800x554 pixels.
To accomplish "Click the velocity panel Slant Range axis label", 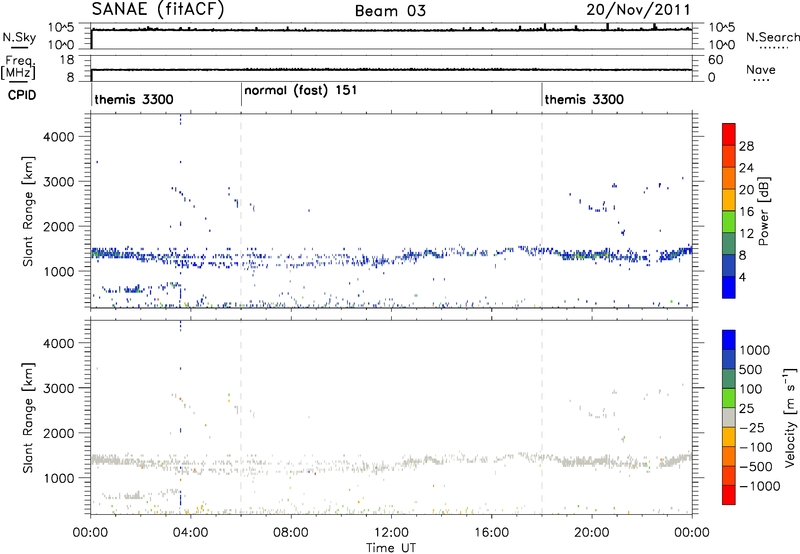I will (28, 418).
